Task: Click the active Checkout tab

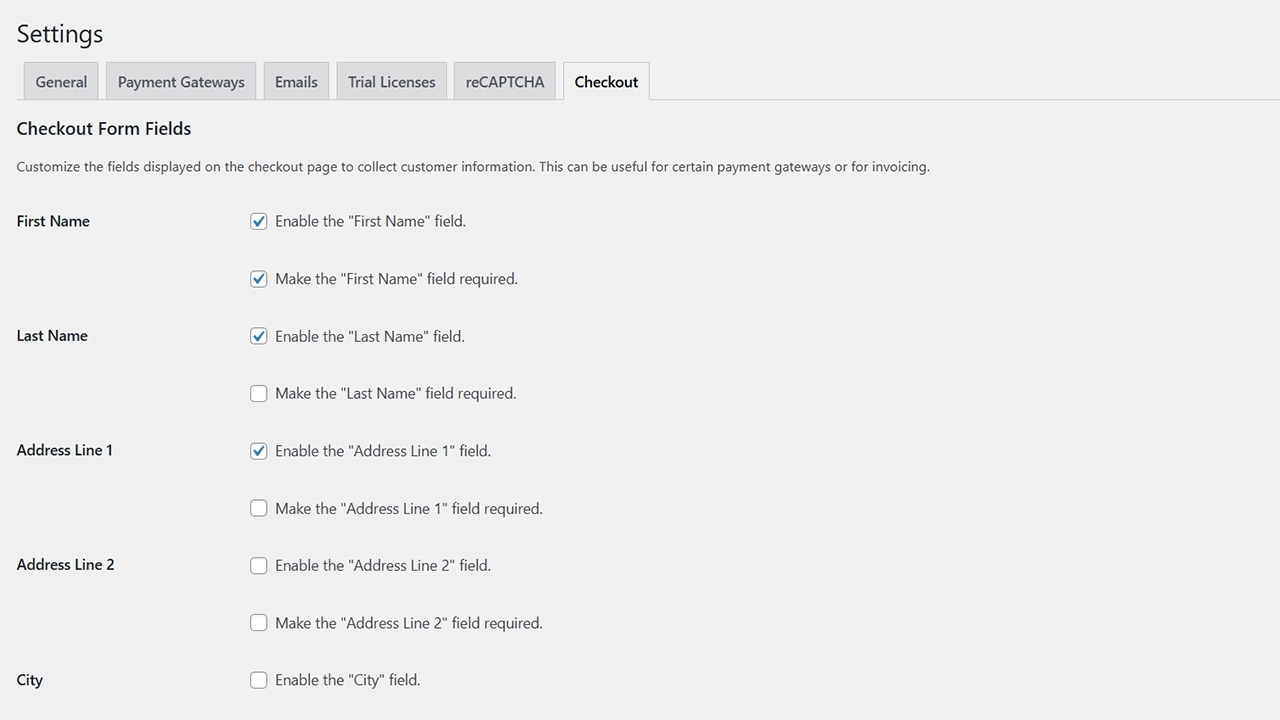Action: click(606, 82)
